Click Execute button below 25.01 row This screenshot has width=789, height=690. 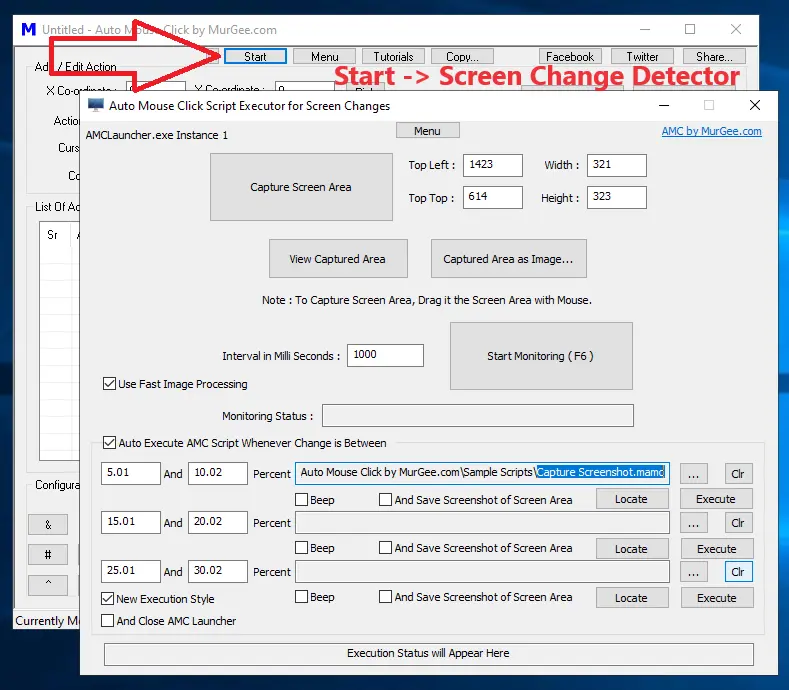point(717,598)
